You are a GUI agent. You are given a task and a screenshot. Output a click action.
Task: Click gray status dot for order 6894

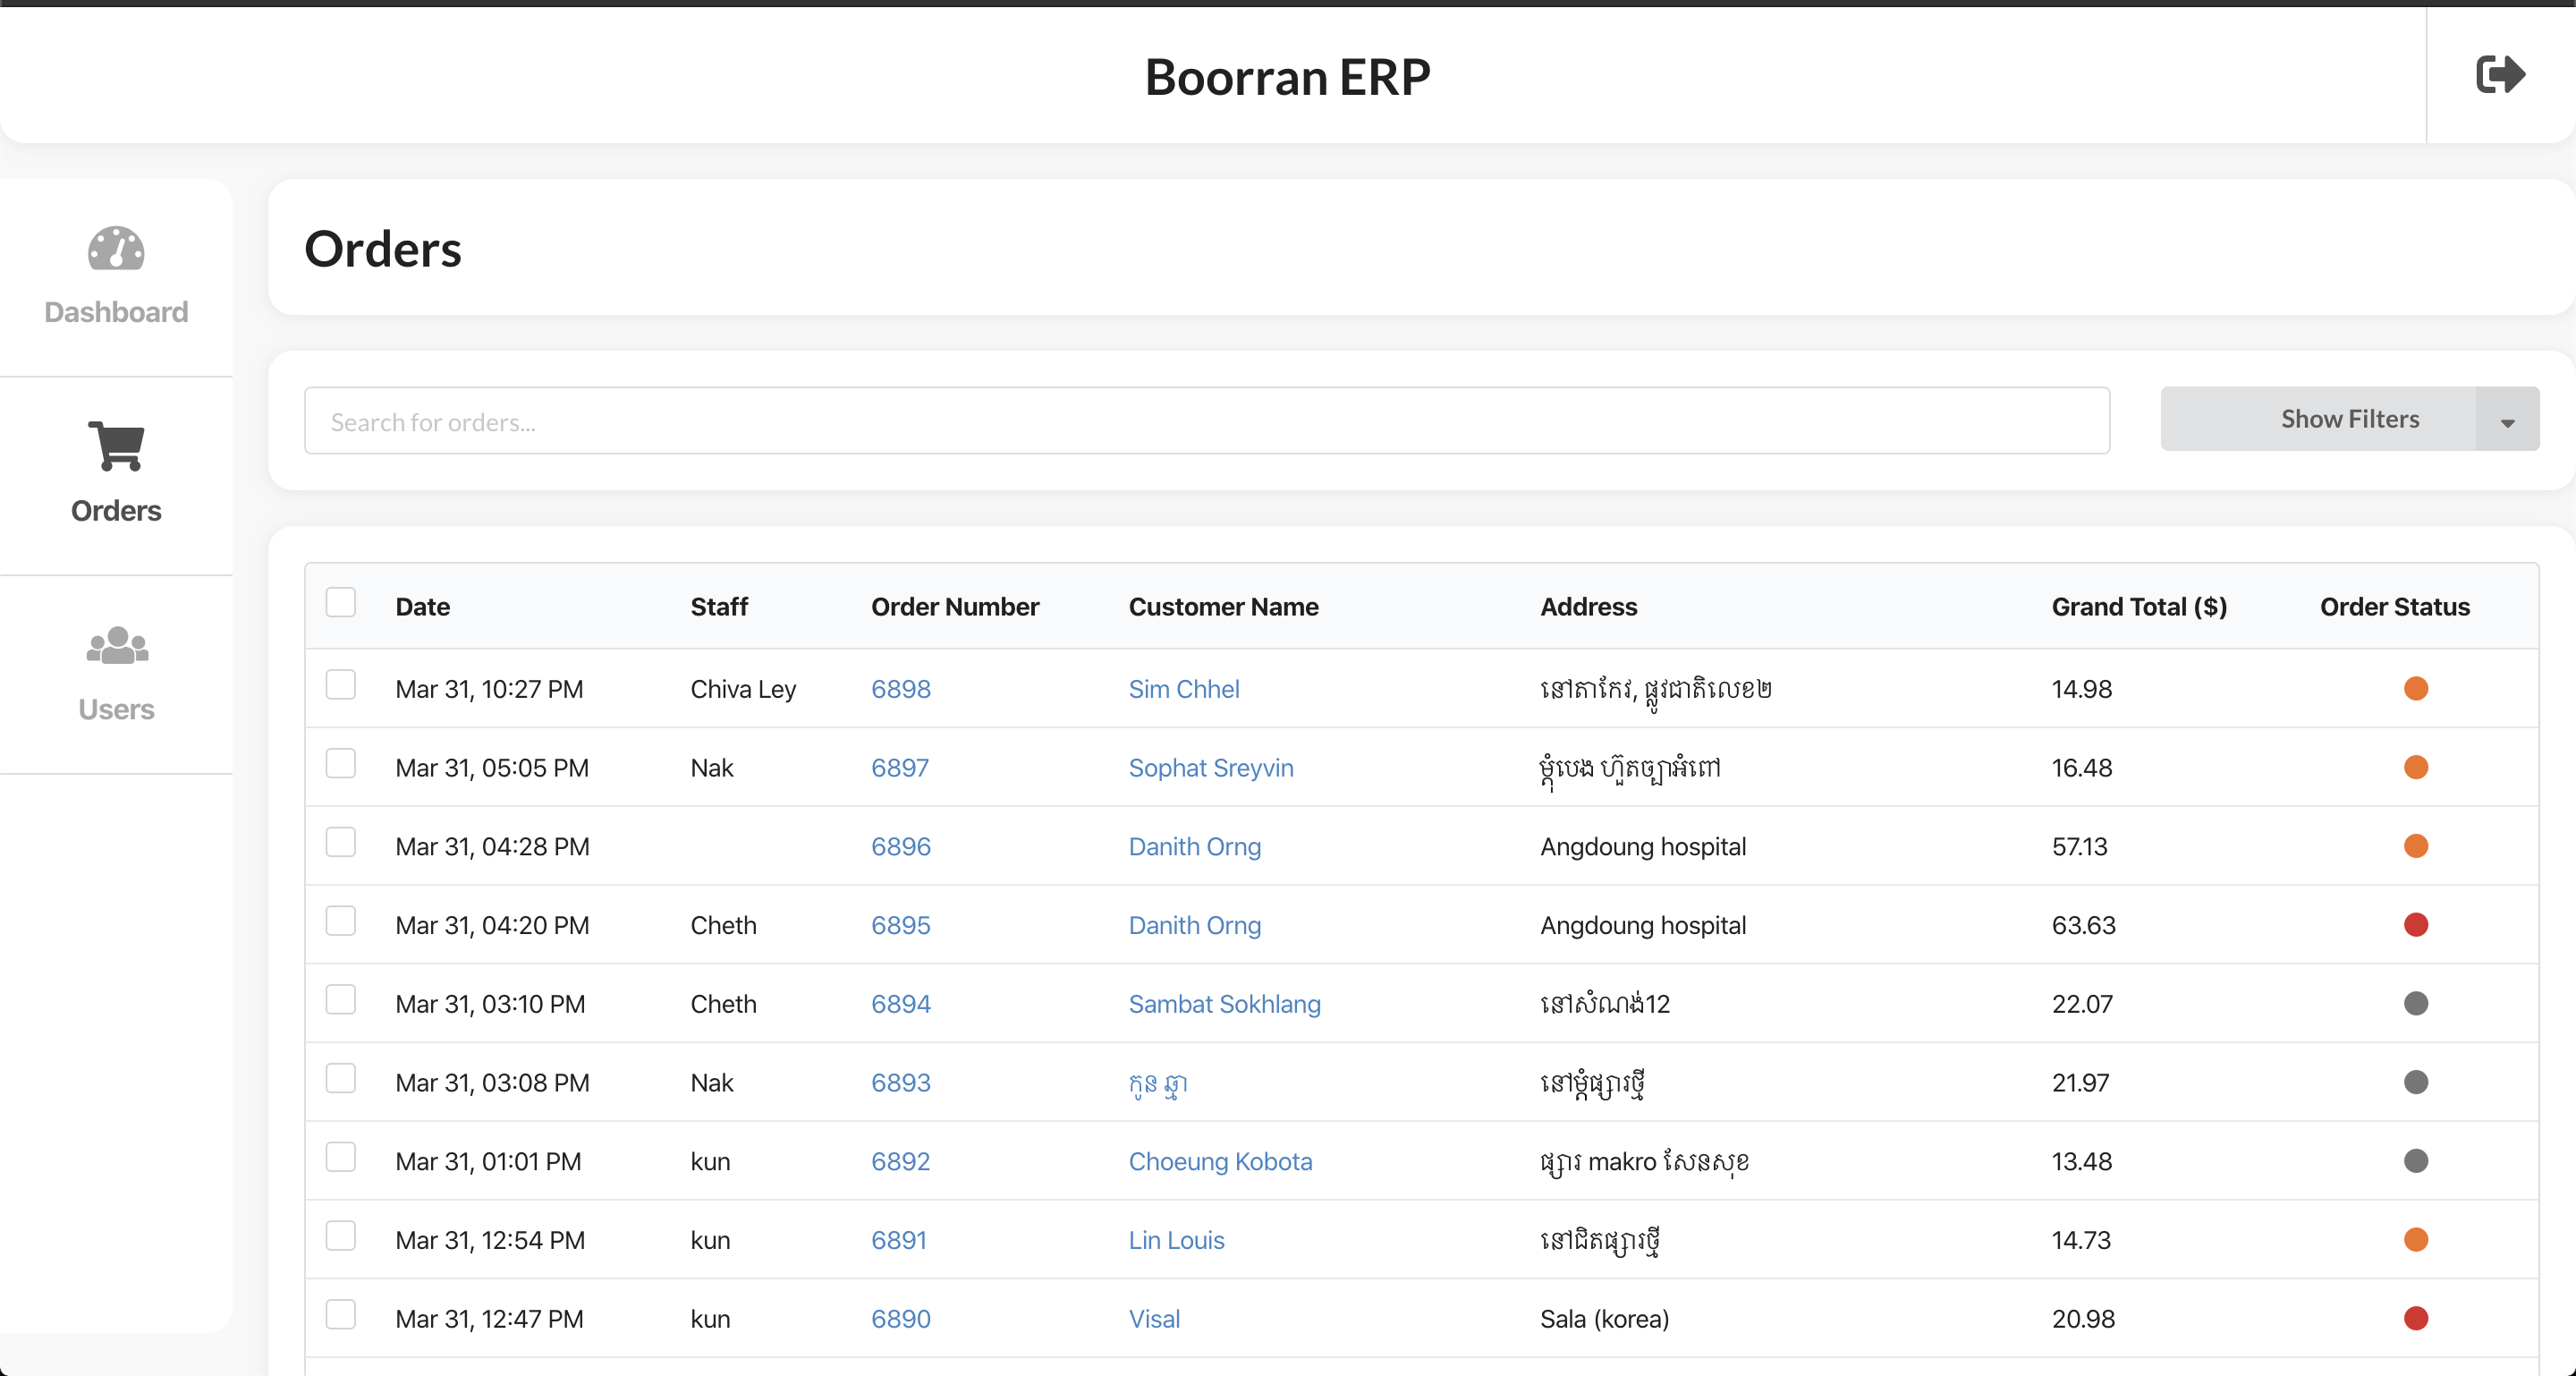(x=2416, y=1004)
